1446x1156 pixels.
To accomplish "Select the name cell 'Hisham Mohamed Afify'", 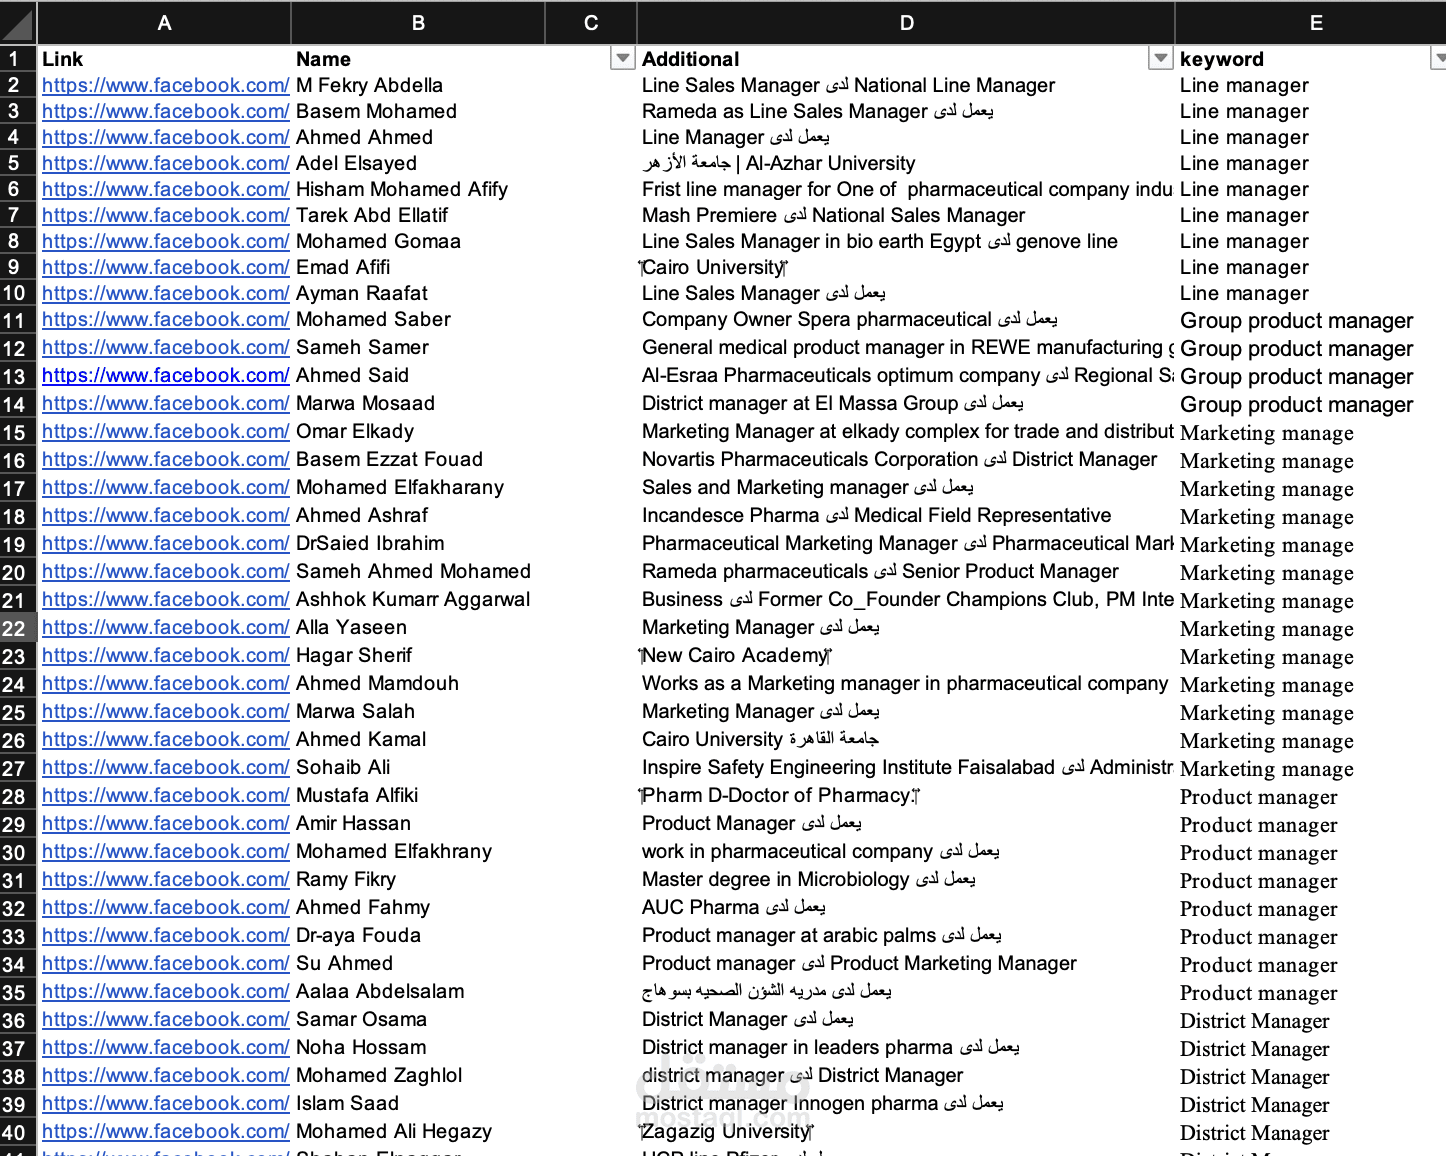I will click(x=418, y=190).
